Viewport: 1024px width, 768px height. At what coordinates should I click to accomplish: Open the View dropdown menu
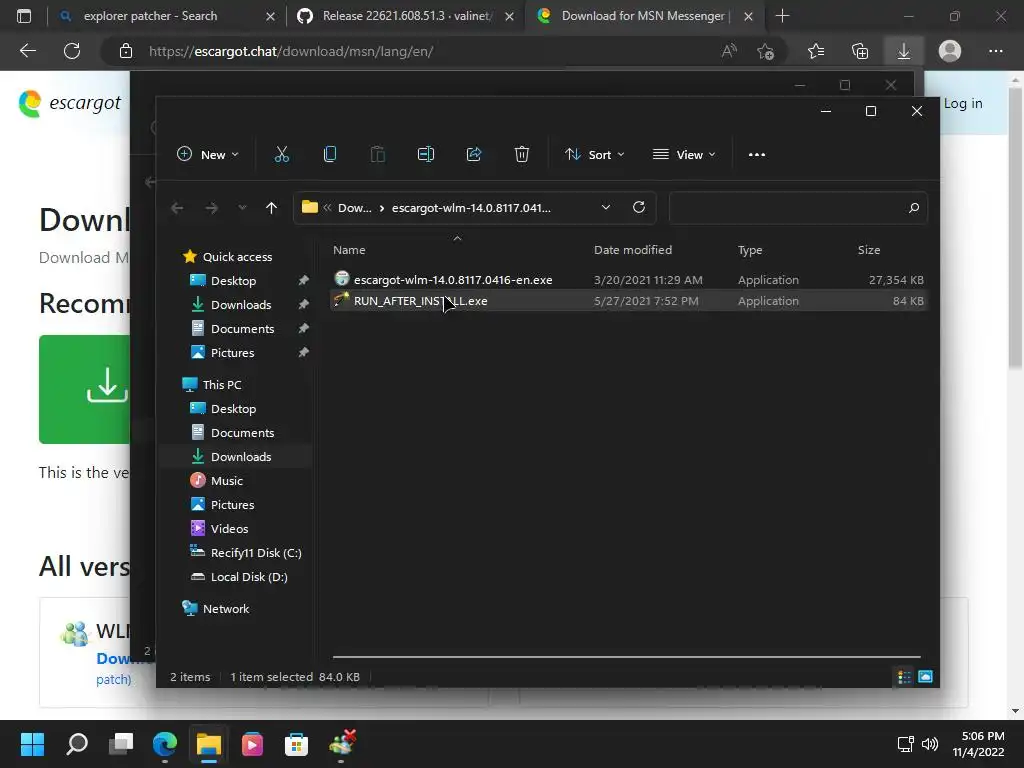coord(684,155)
